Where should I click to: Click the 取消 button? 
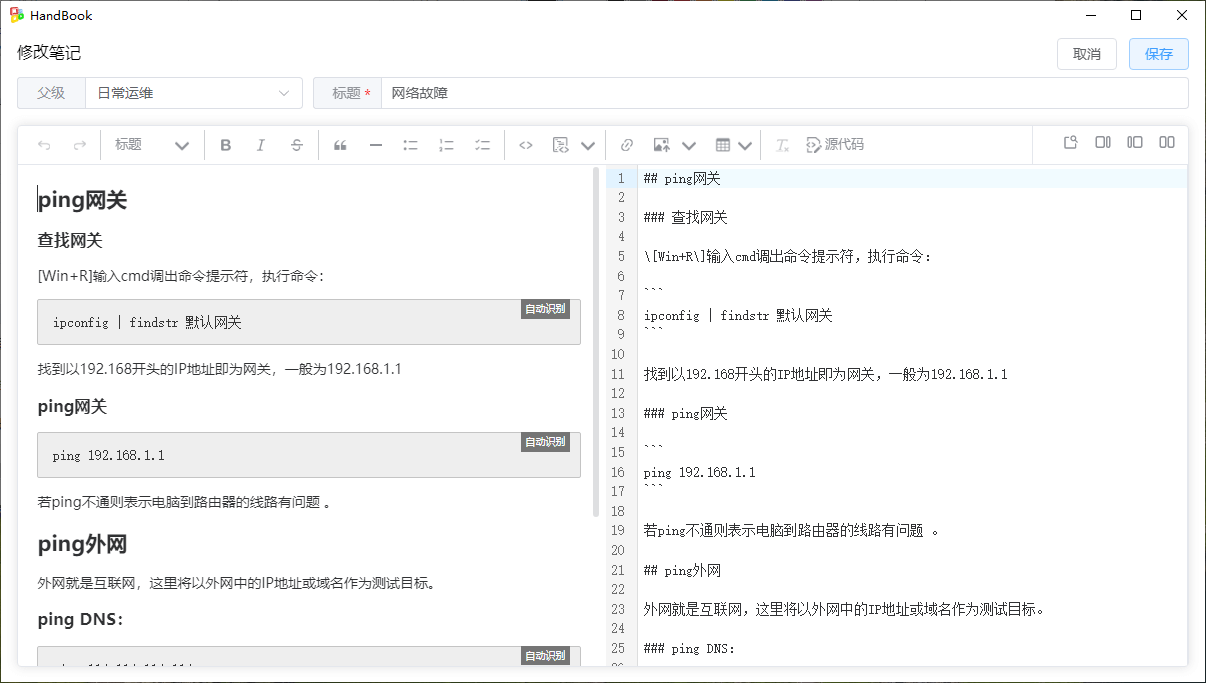pyautogui.click(x=1086, y=54)
